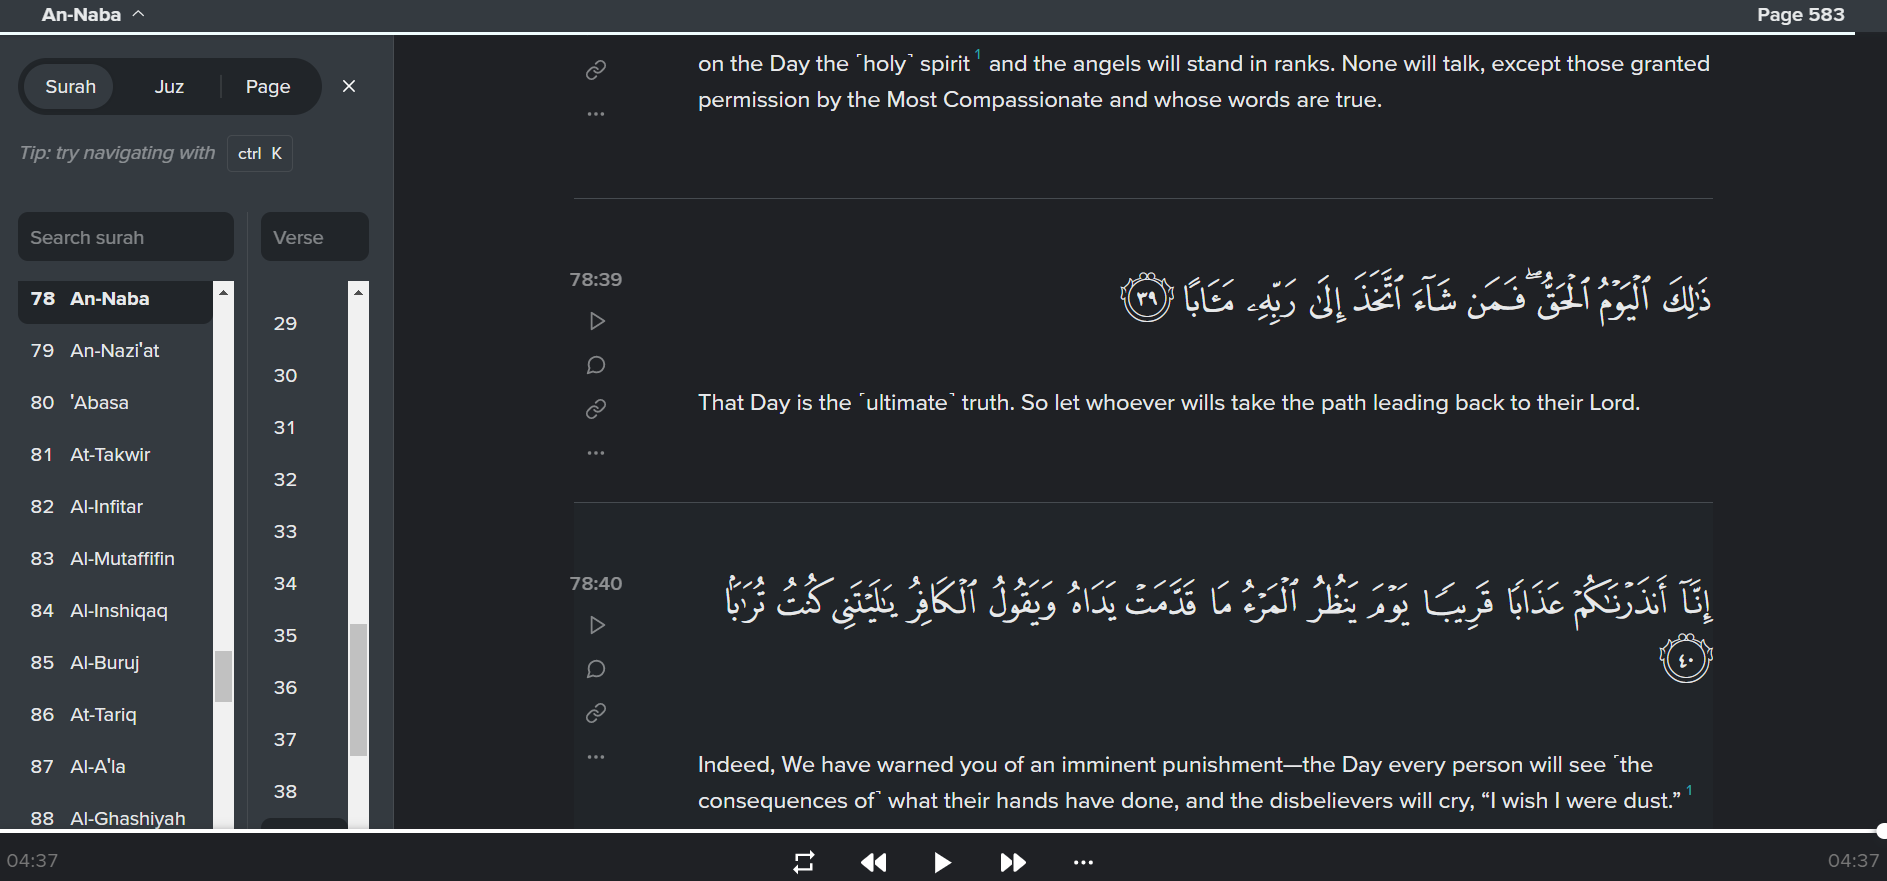Viewport: 1887px width, 881px height.
Task: Click the Verse search field
Action: (315, 237)
